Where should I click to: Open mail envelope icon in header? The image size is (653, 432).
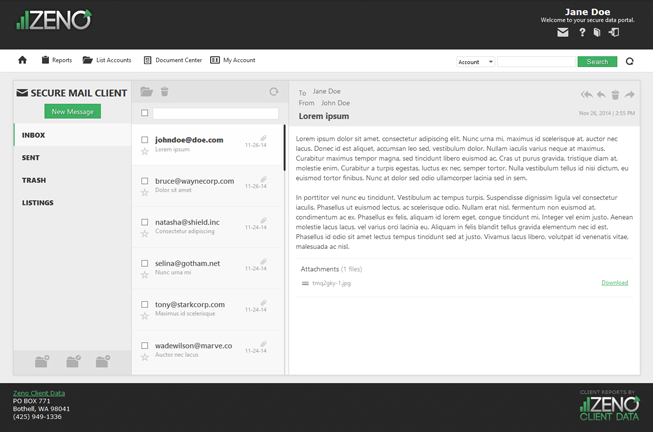click(x=563, y=33)
